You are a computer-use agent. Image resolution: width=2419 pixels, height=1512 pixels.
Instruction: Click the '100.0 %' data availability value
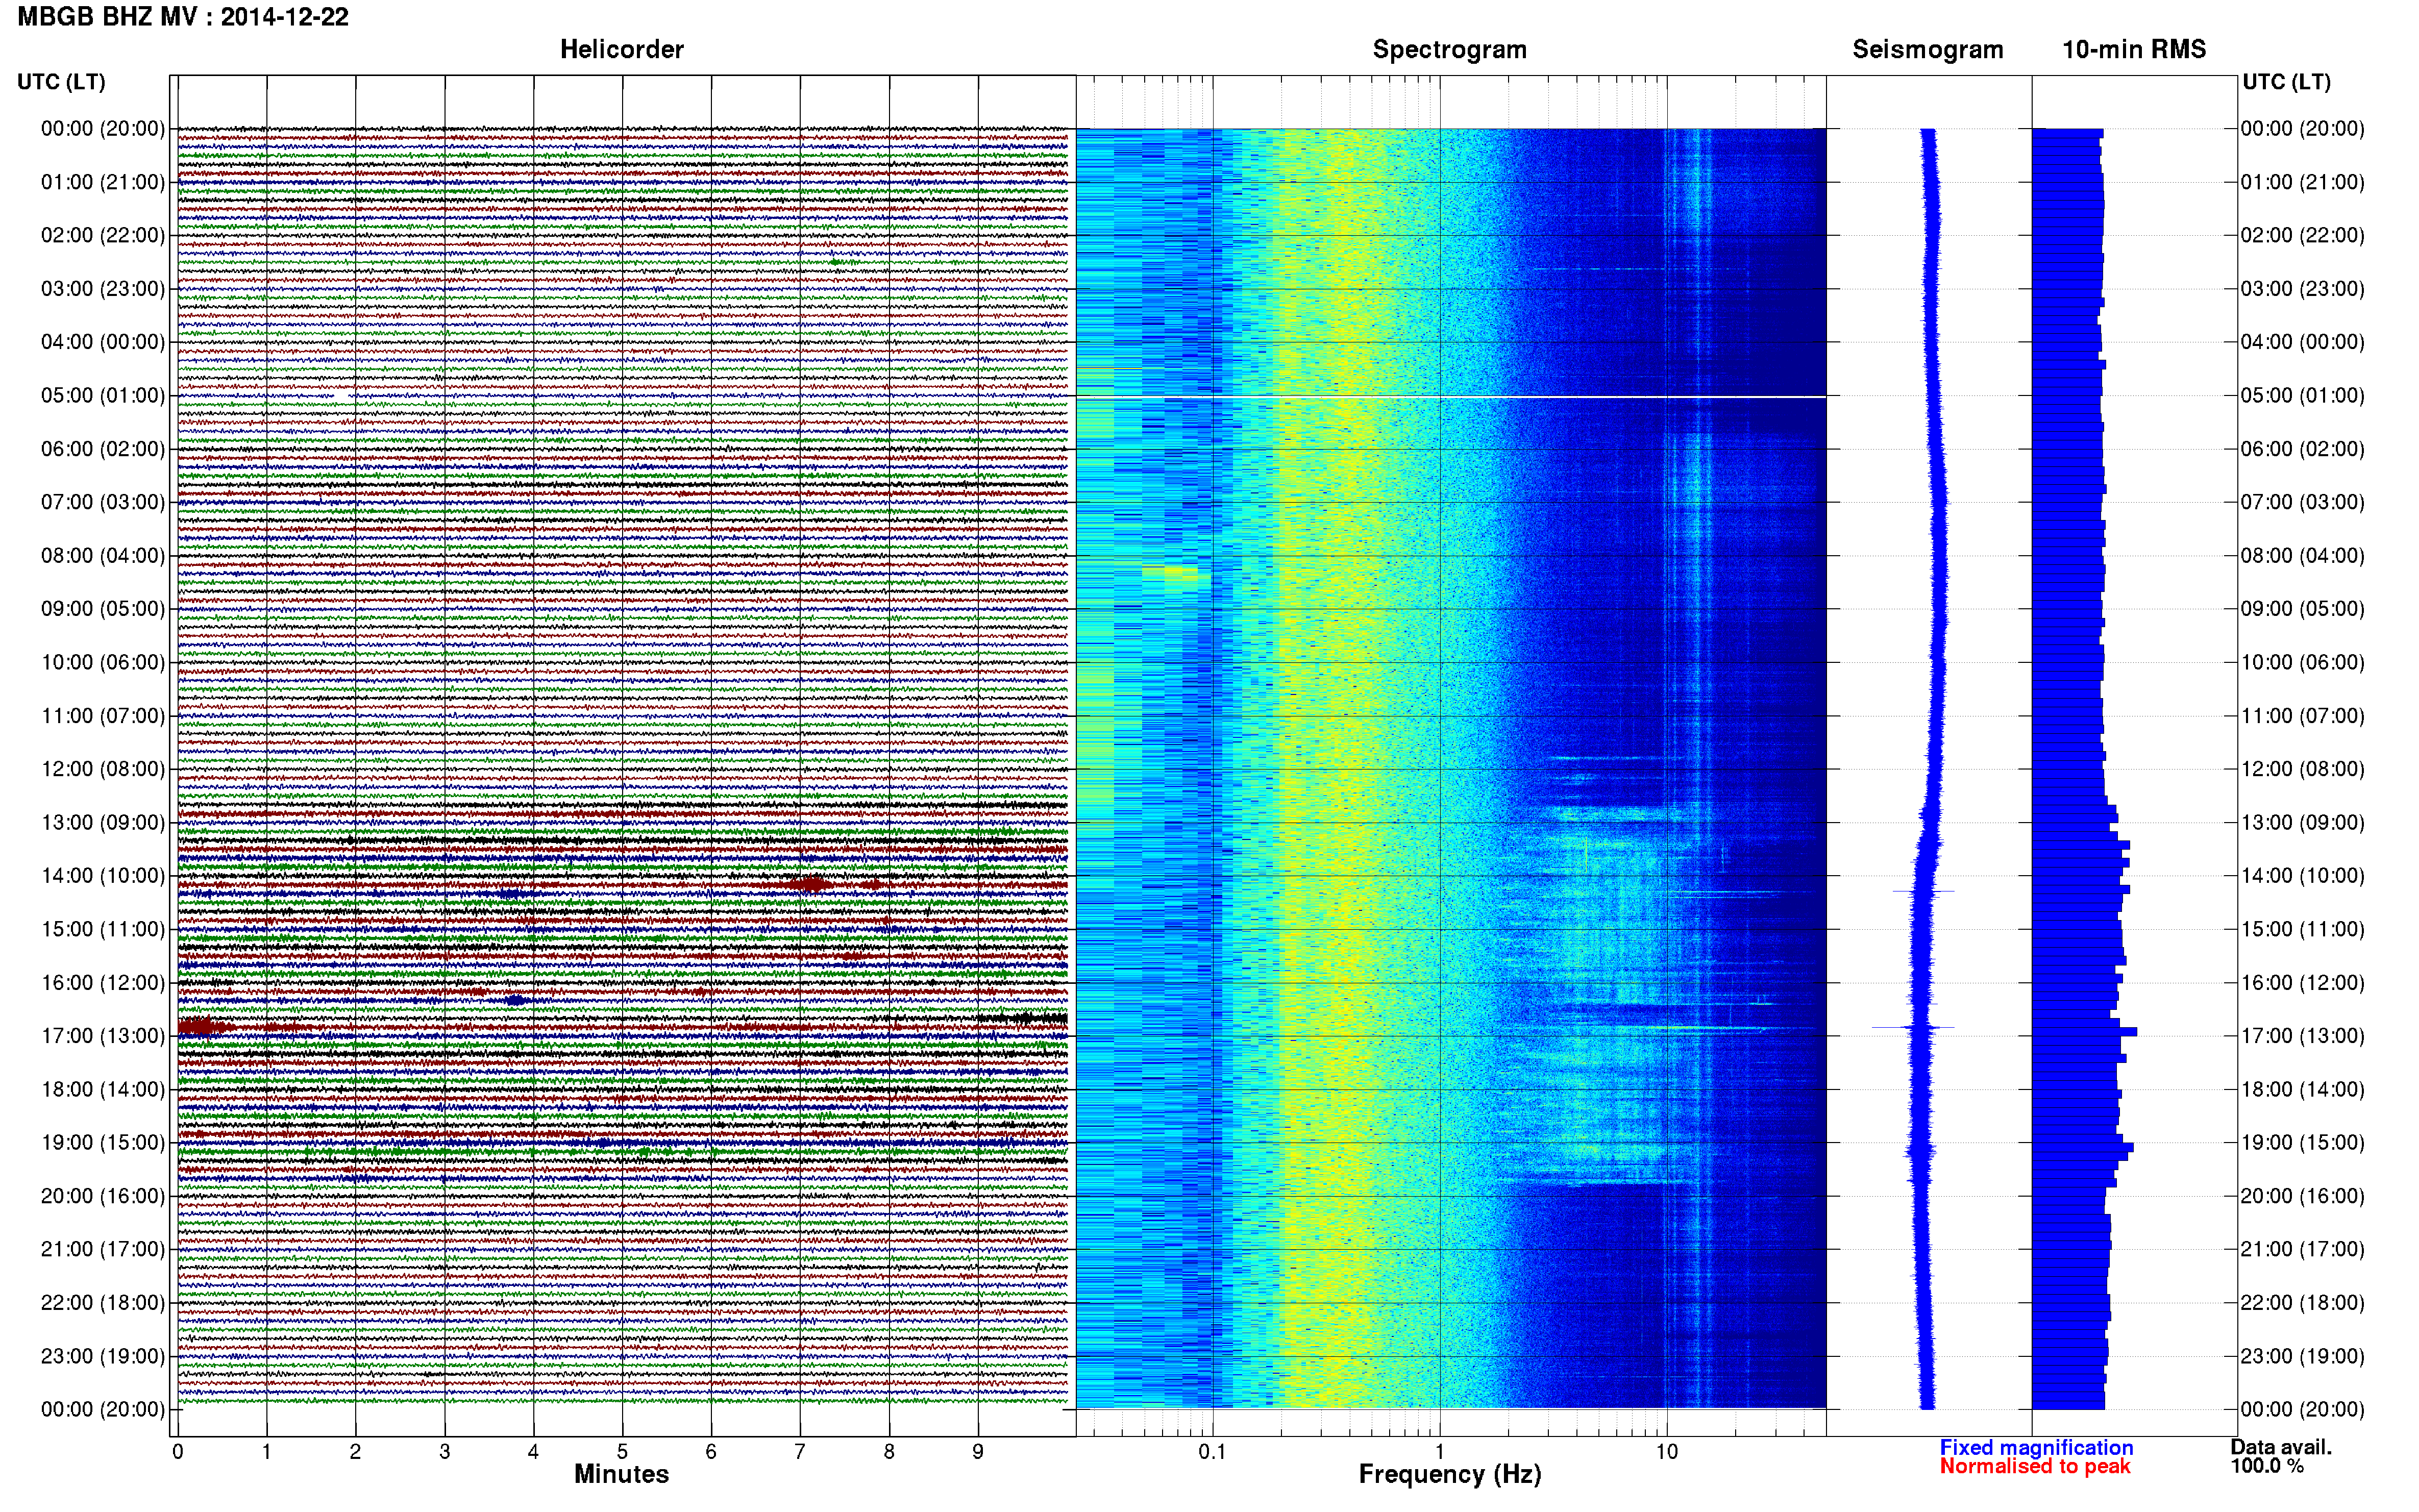pyautogui.click(x=2267, y=1466)
